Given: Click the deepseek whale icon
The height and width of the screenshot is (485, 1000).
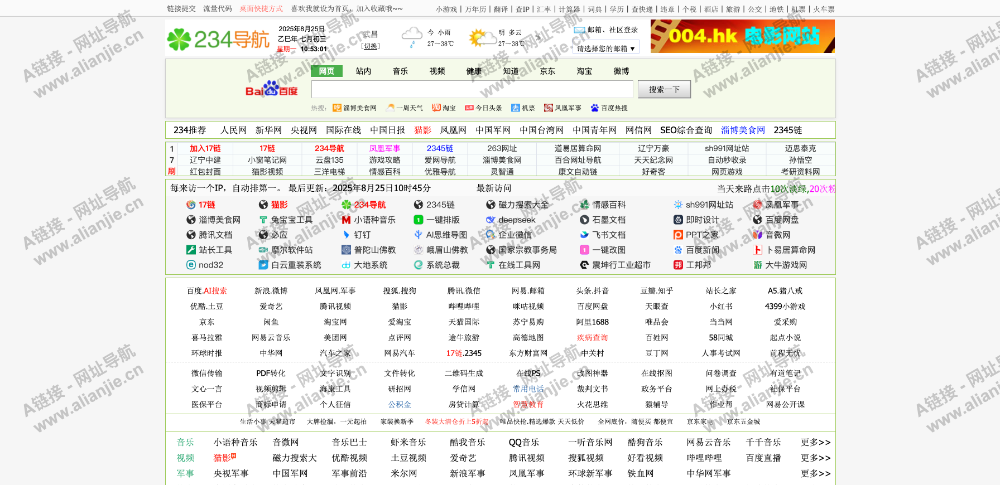Looking at the screenshot, I should pyautogui.click(x=490, y=220).
